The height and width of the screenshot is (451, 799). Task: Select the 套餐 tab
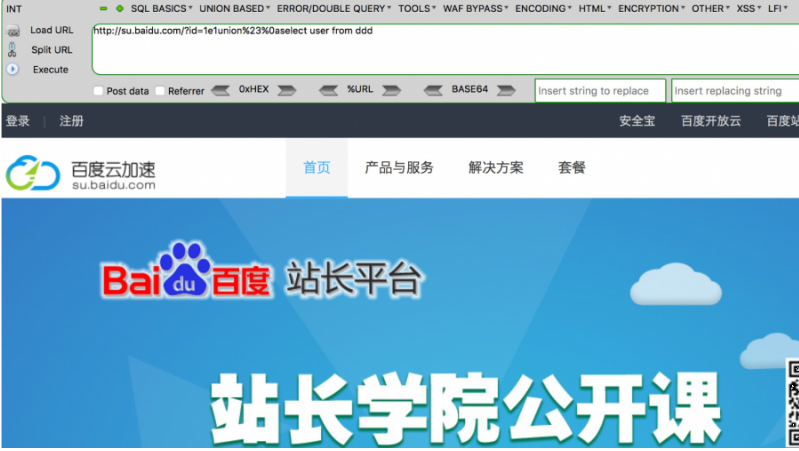[x=571, y=168]
